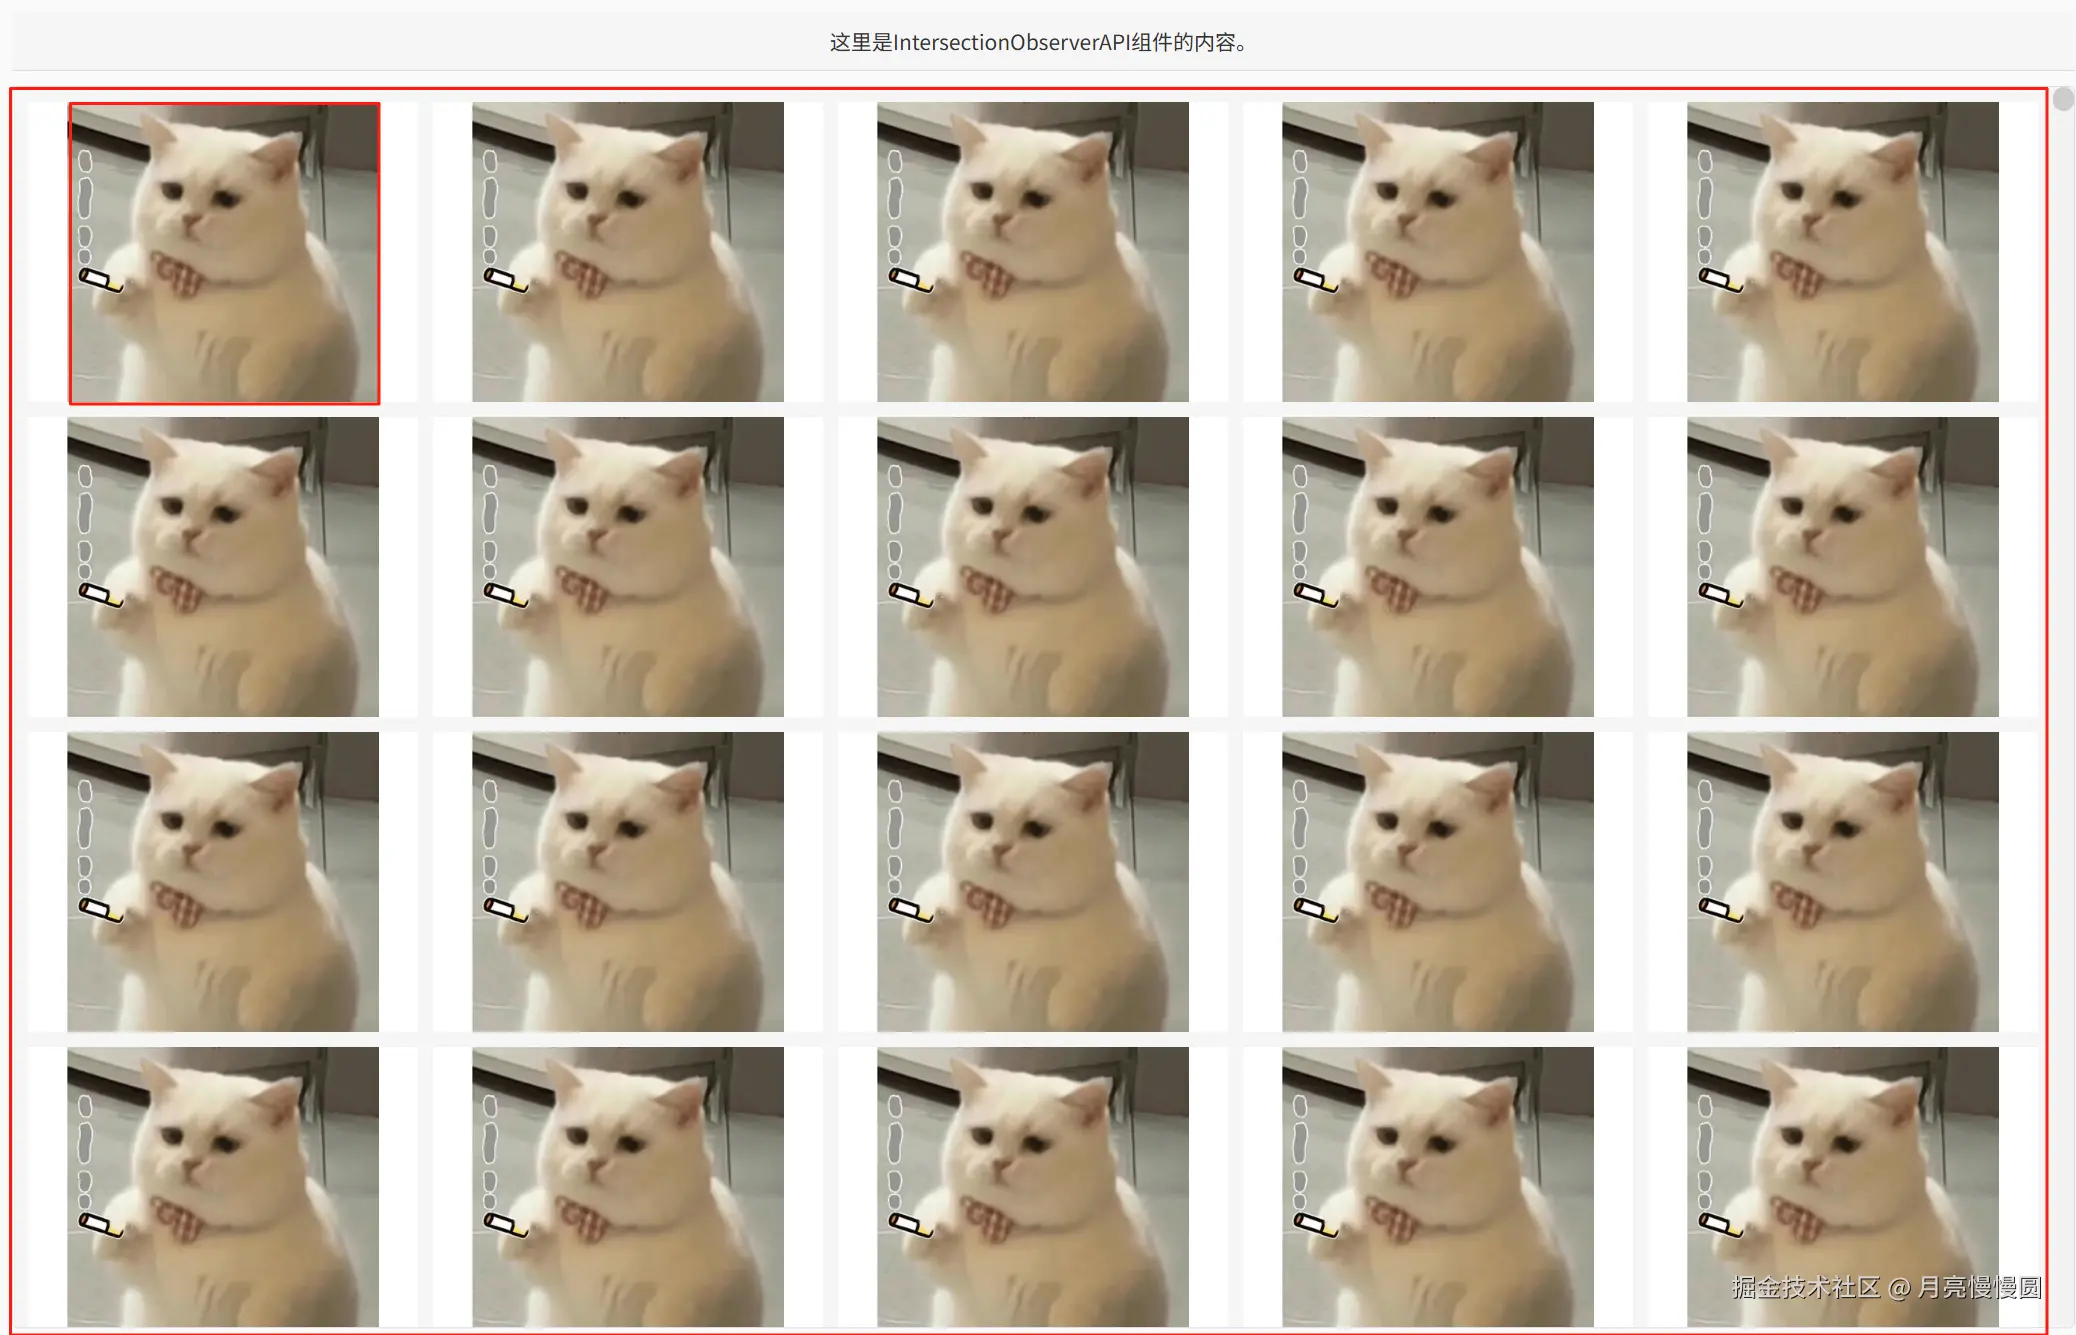This screenshot has width=2076, height=1335.
Task: Click the IntersectionObserverAPI component header text
Action: (1037, 43)
